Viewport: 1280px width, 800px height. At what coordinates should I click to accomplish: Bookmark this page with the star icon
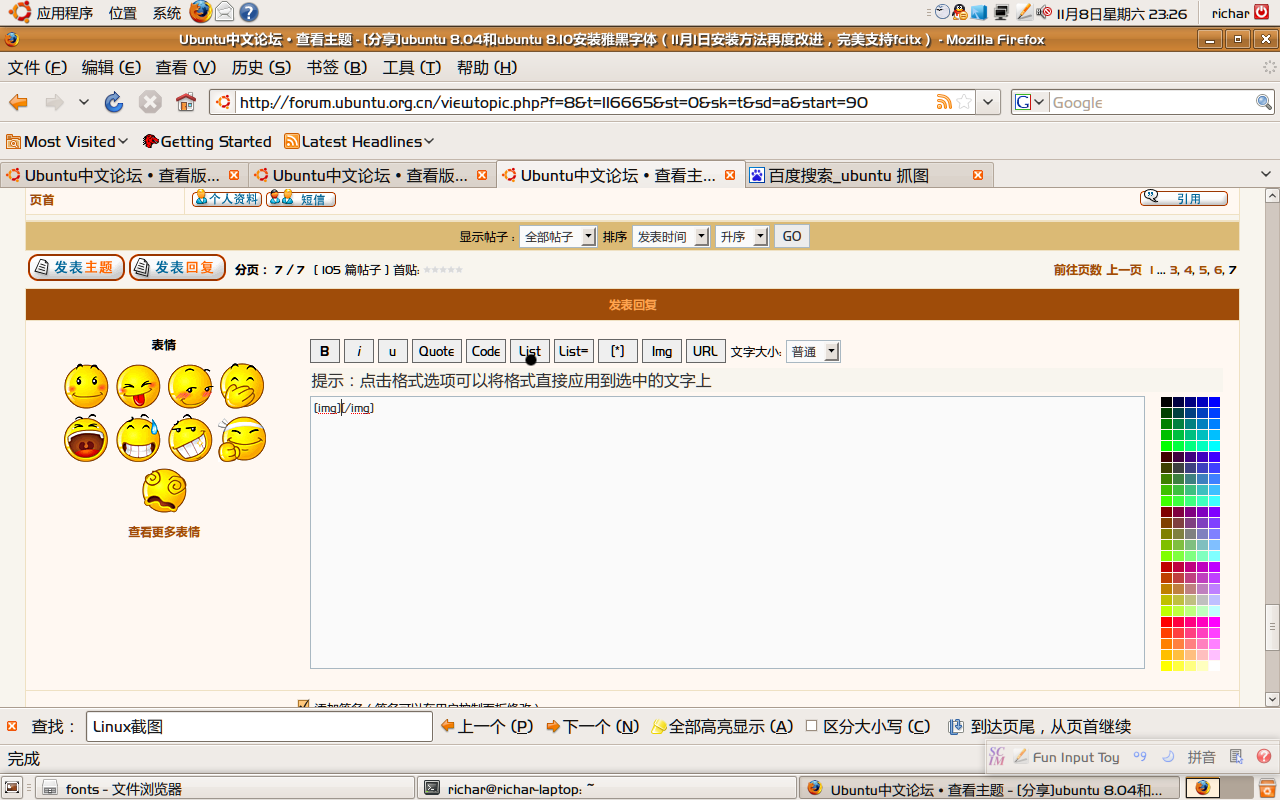[x=964, y=102]
